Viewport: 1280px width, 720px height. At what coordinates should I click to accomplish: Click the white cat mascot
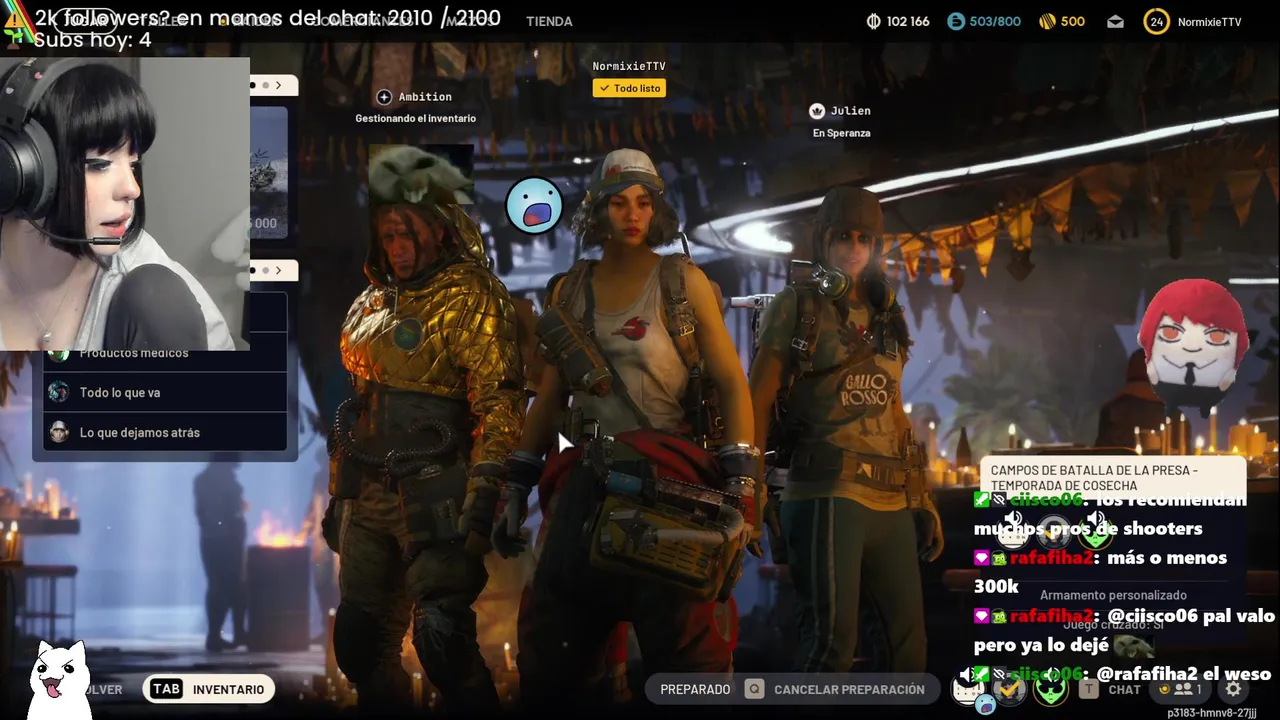pos(59,680)
